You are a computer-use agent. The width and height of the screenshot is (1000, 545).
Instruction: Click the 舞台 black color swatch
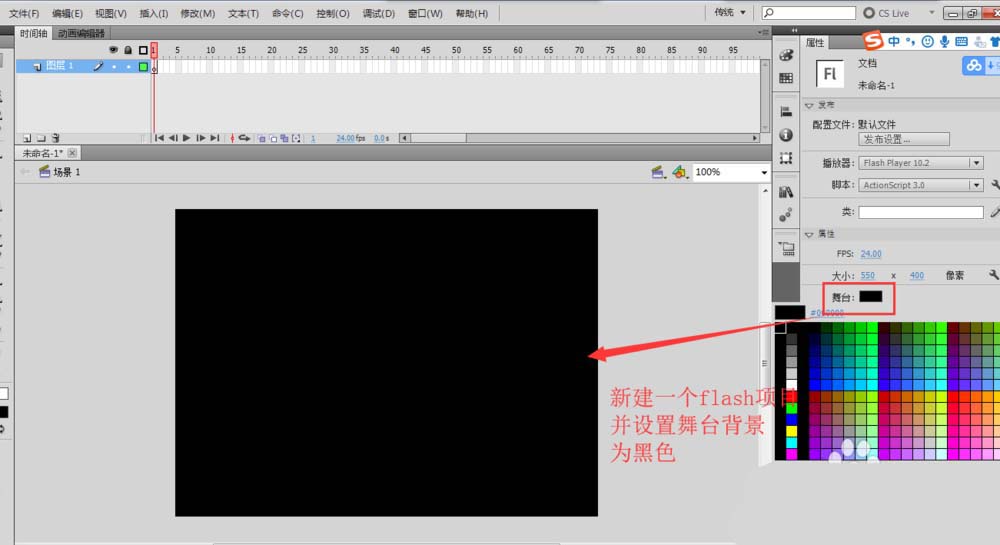871,296
